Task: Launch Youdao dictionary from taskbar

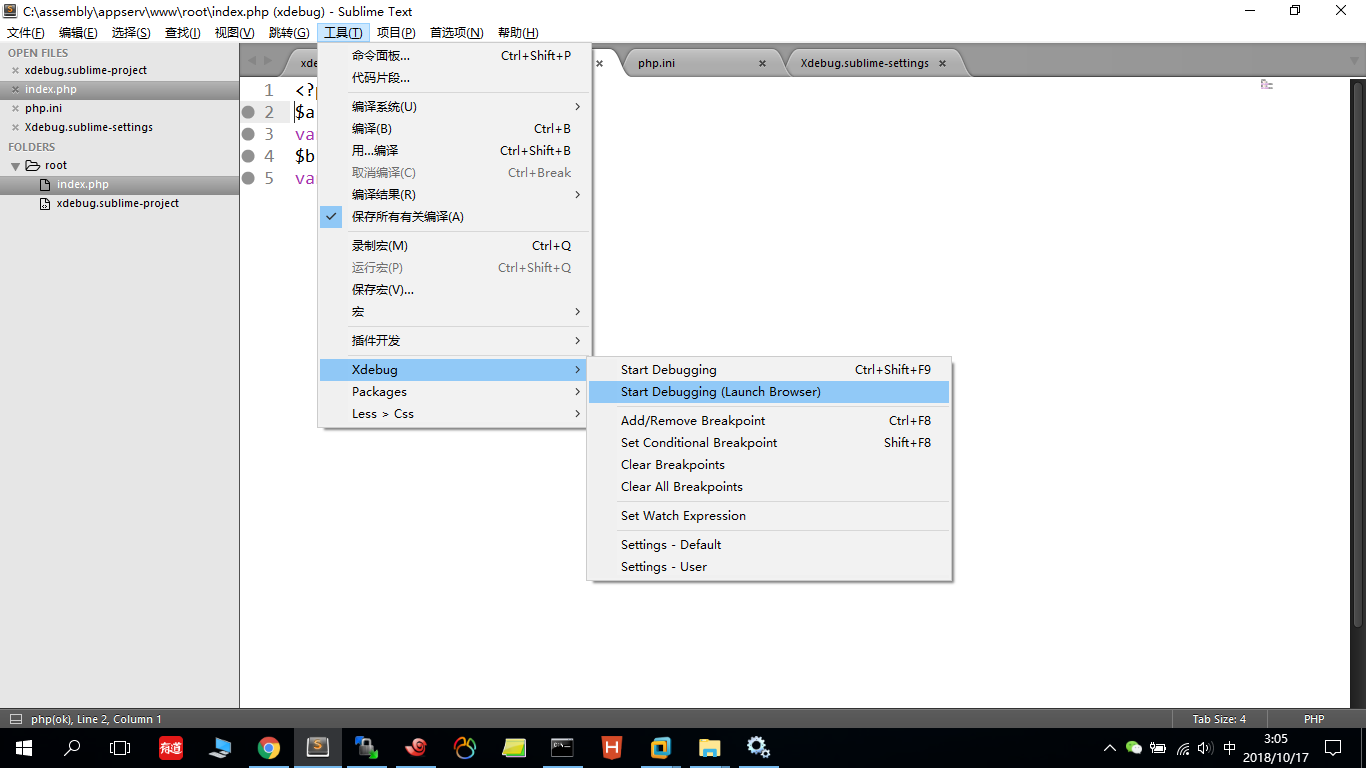Action: tap(171, 747)
